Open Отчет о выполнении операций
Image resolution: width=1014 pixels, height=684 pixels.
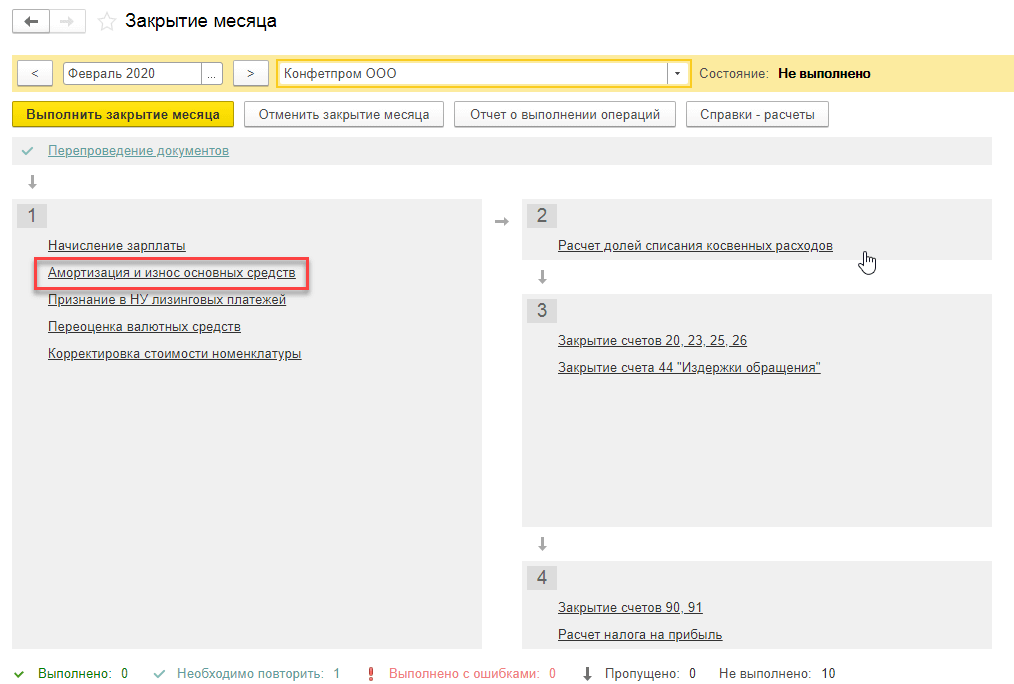[565, 114]
